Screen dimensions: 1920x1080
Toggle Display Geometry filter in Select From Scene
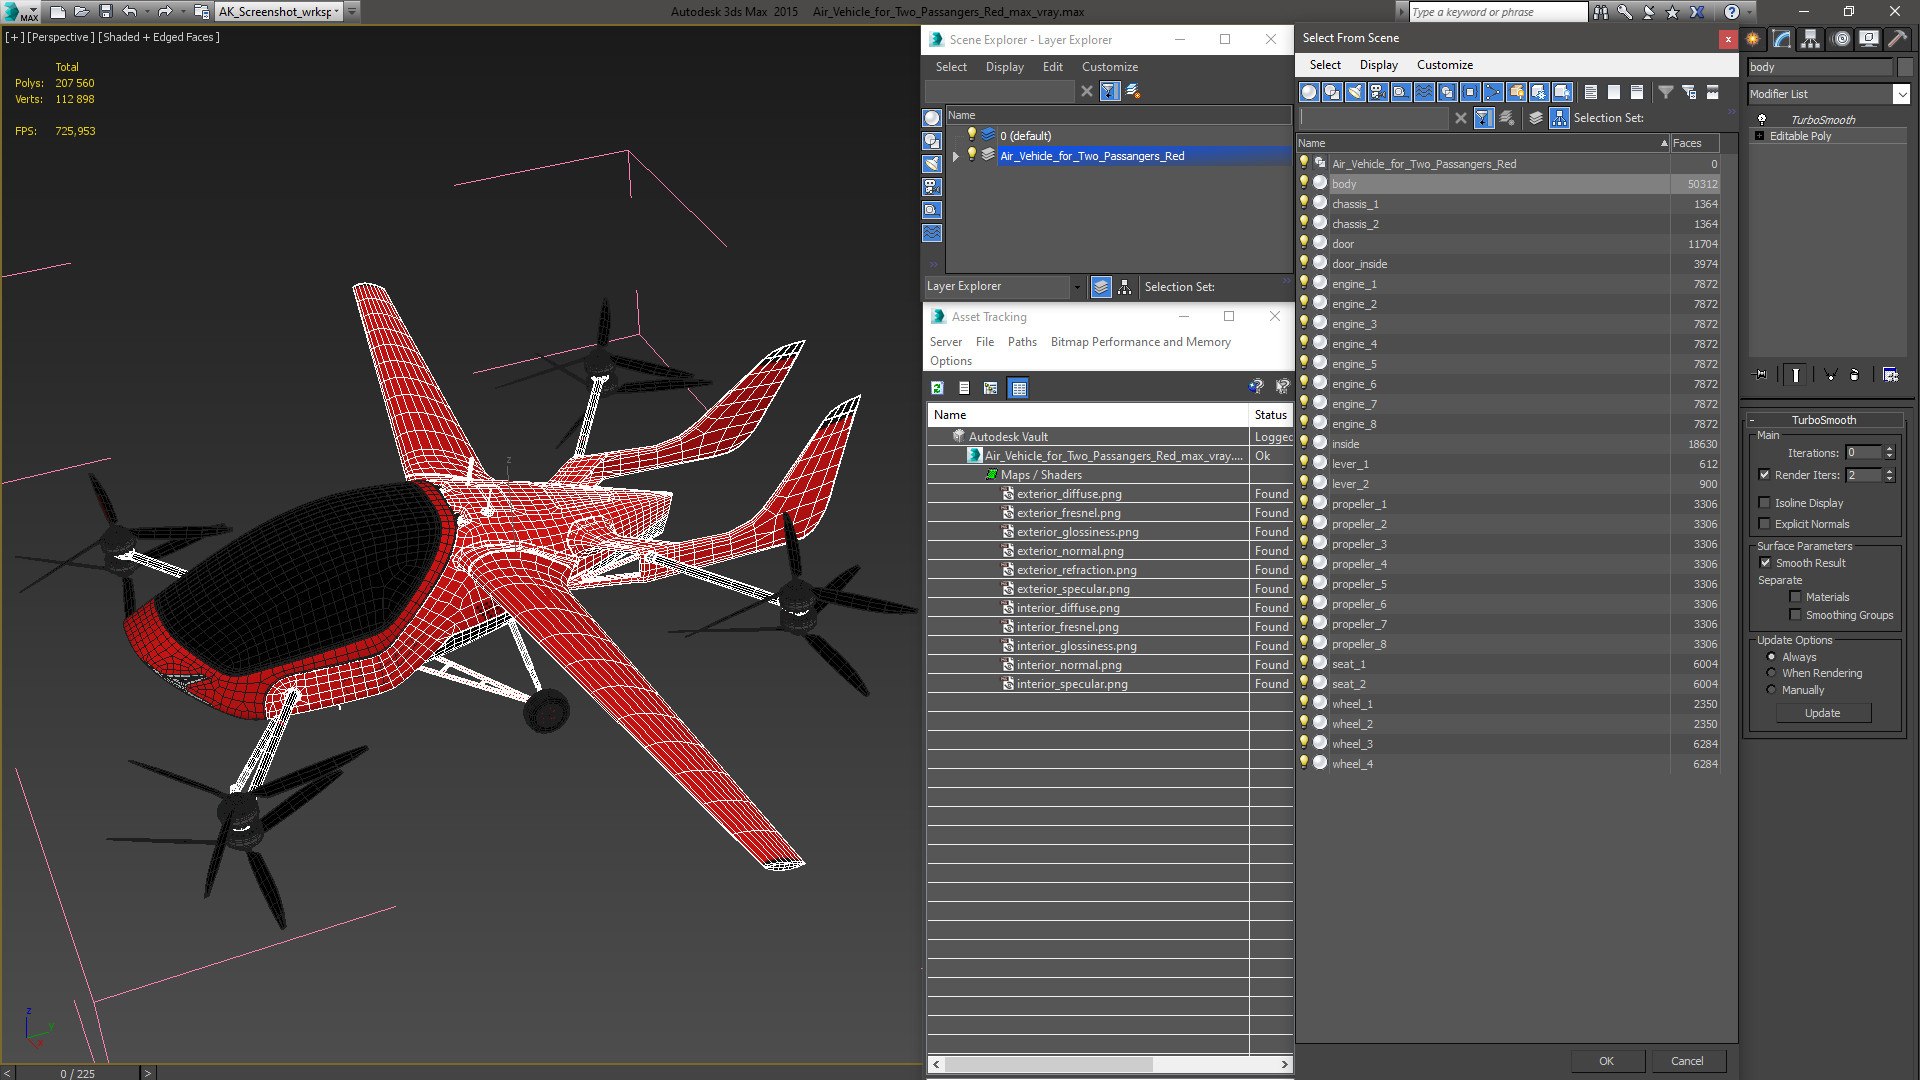[x=1309, y=92]
